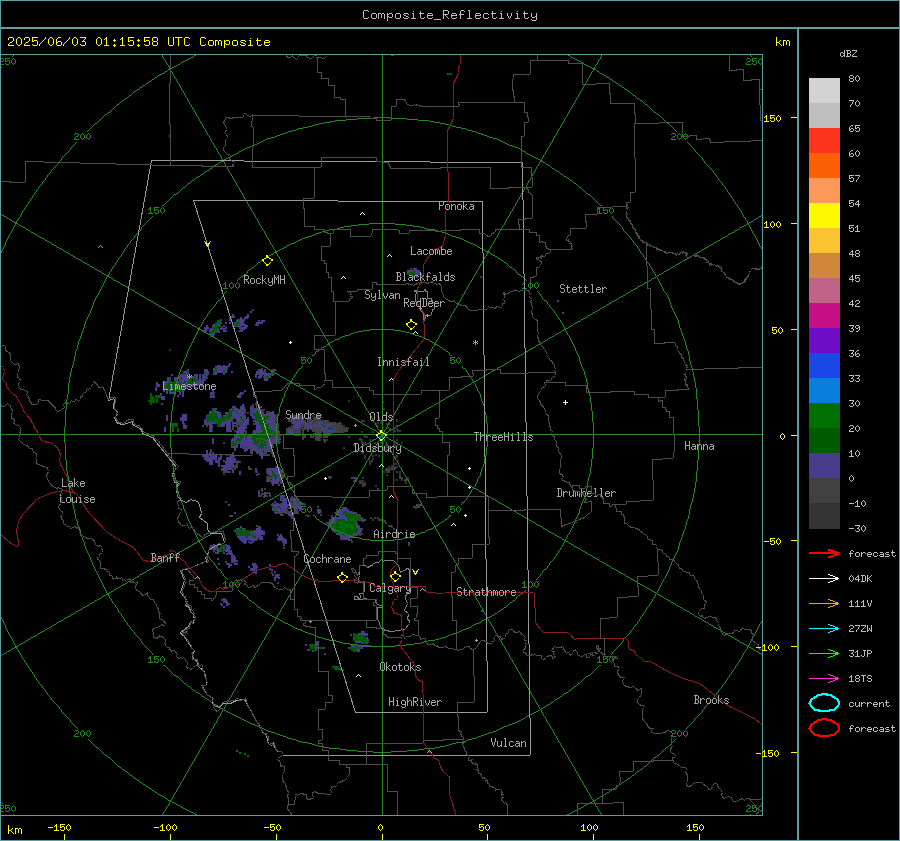Click the Ponoka label

(x=456, y=206)
